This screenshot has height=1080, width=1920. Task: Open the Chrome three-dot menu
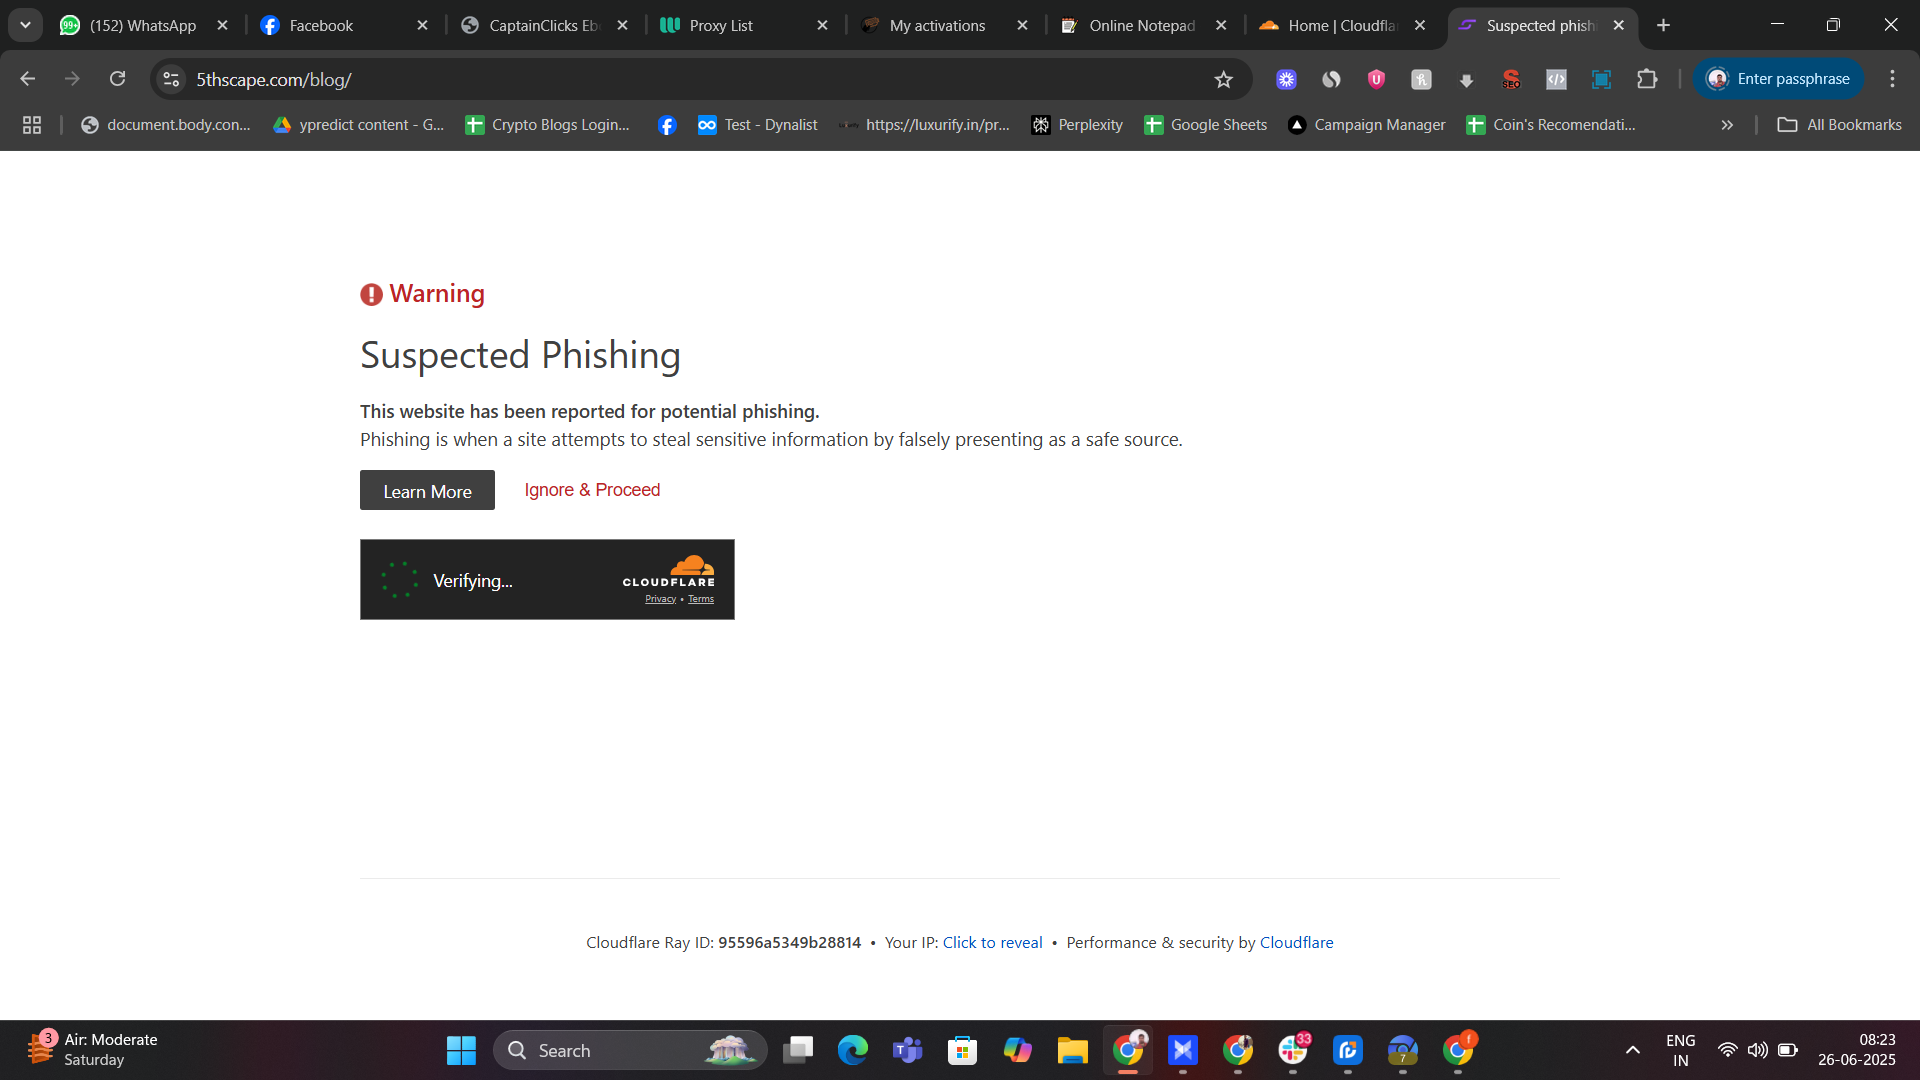[1892, 79]
